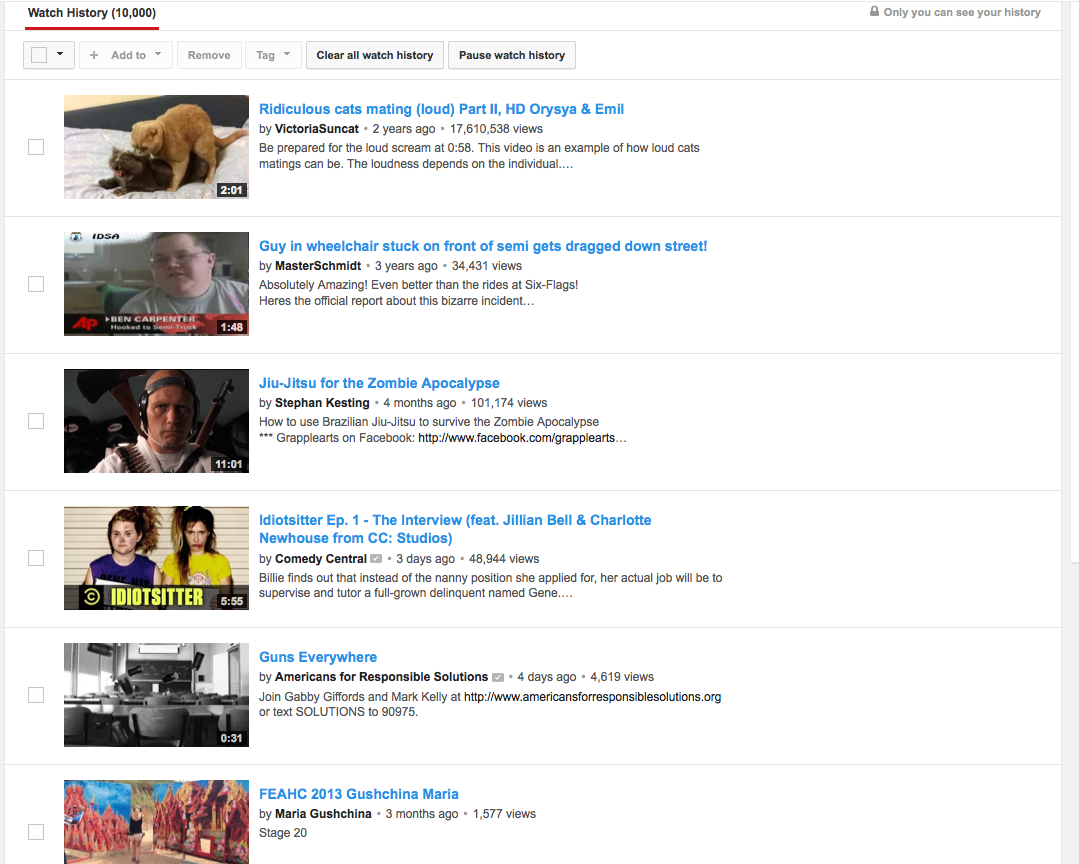
Task: Open the FEAHC 2013 video thumbnail
Action: click(156, 822)
